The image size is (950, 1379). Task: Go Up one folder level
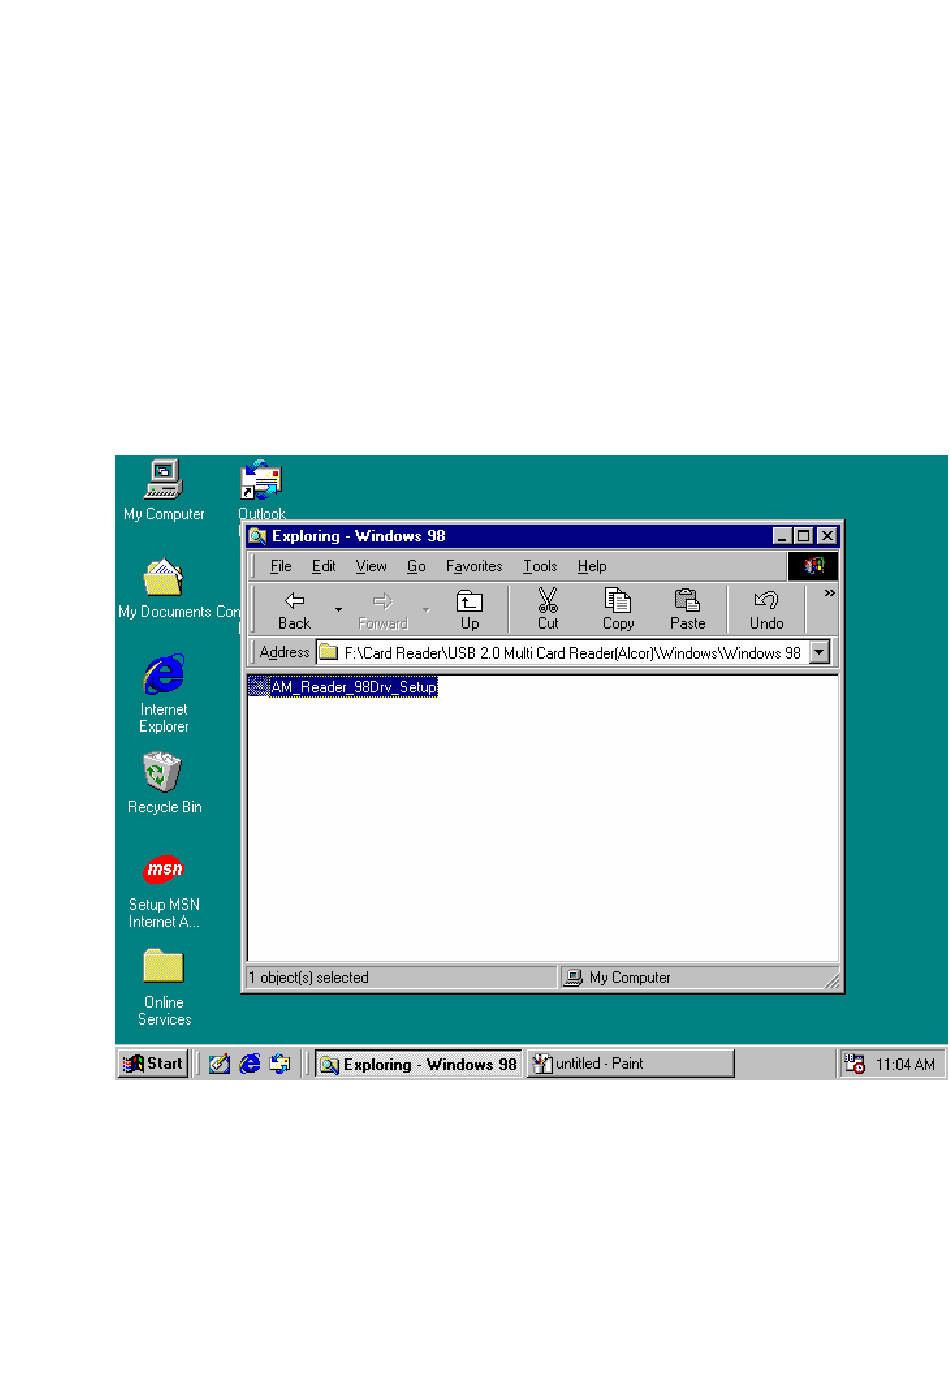[469, 610]
